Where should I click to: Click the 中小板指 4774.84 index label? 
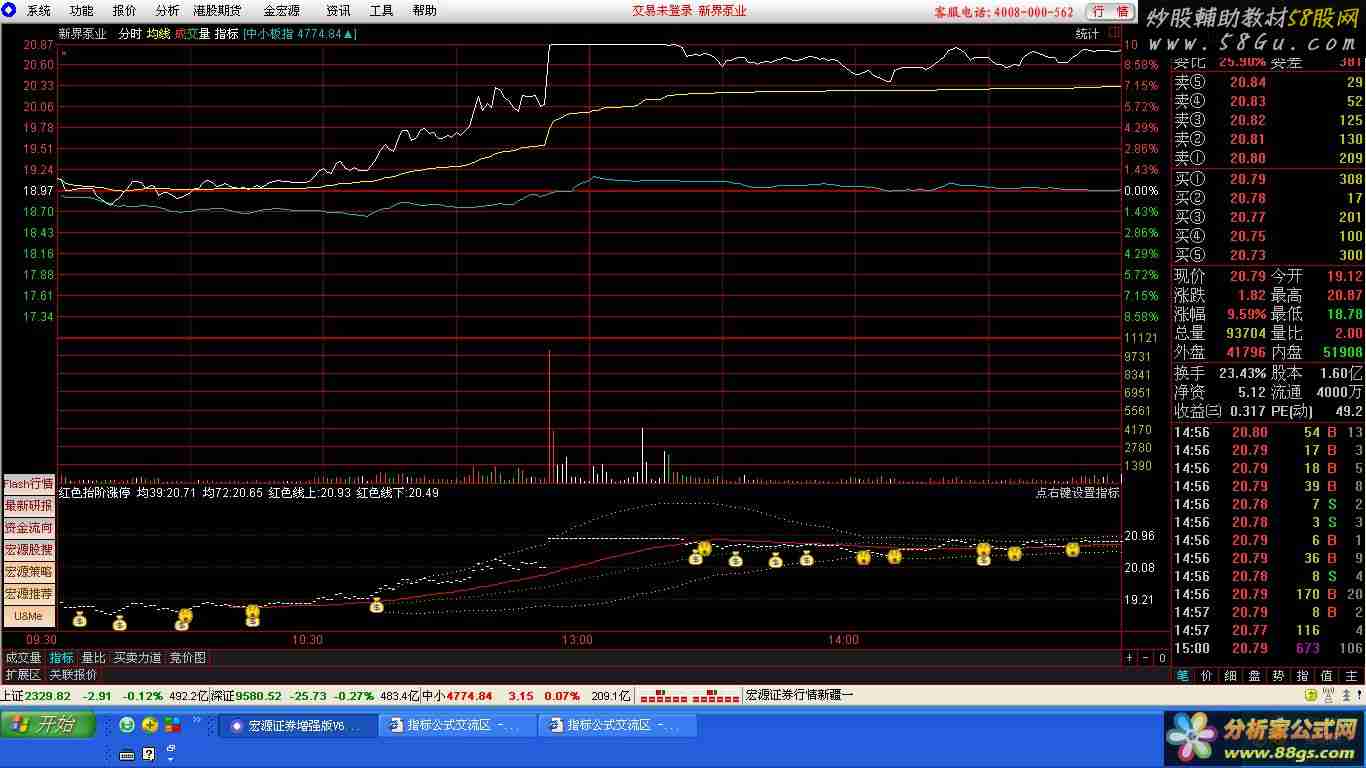click(x=300, y=34)
